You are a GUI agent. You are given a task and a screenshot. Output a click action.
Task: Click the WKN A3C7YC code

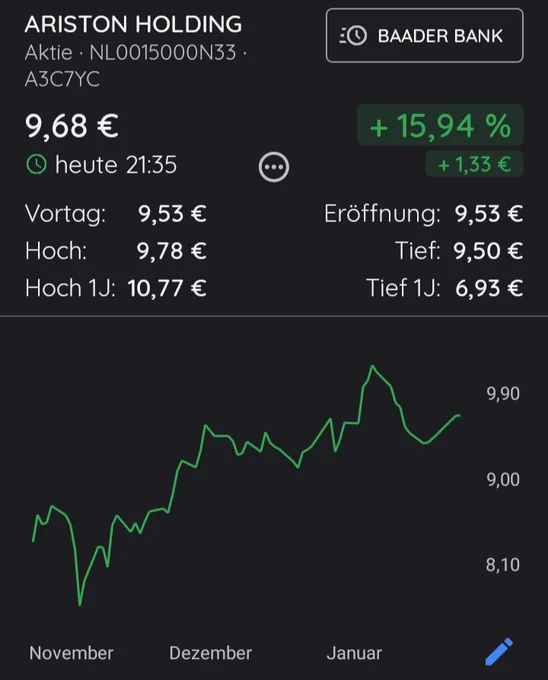click(62, 79)
